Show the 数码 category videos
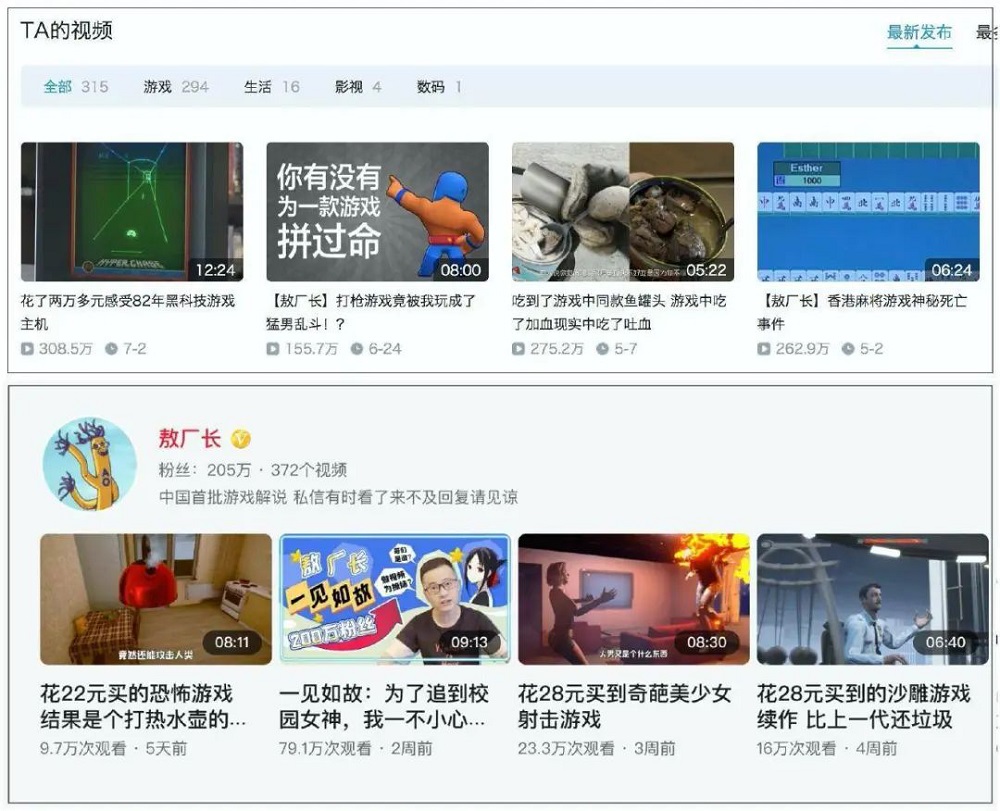Screen dimensions: 1000x811 438,87
